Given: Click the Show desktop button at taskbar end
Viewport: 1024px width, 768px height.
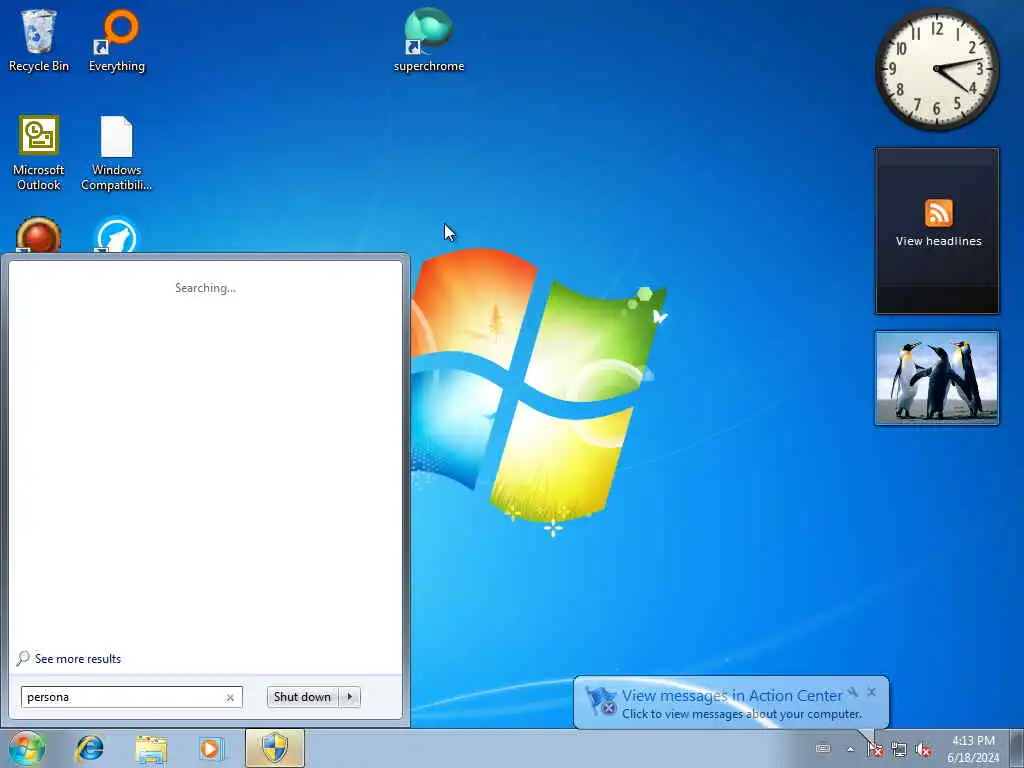Looking at the screenshot, I should pyautogui.click(x=1017, y=748).
